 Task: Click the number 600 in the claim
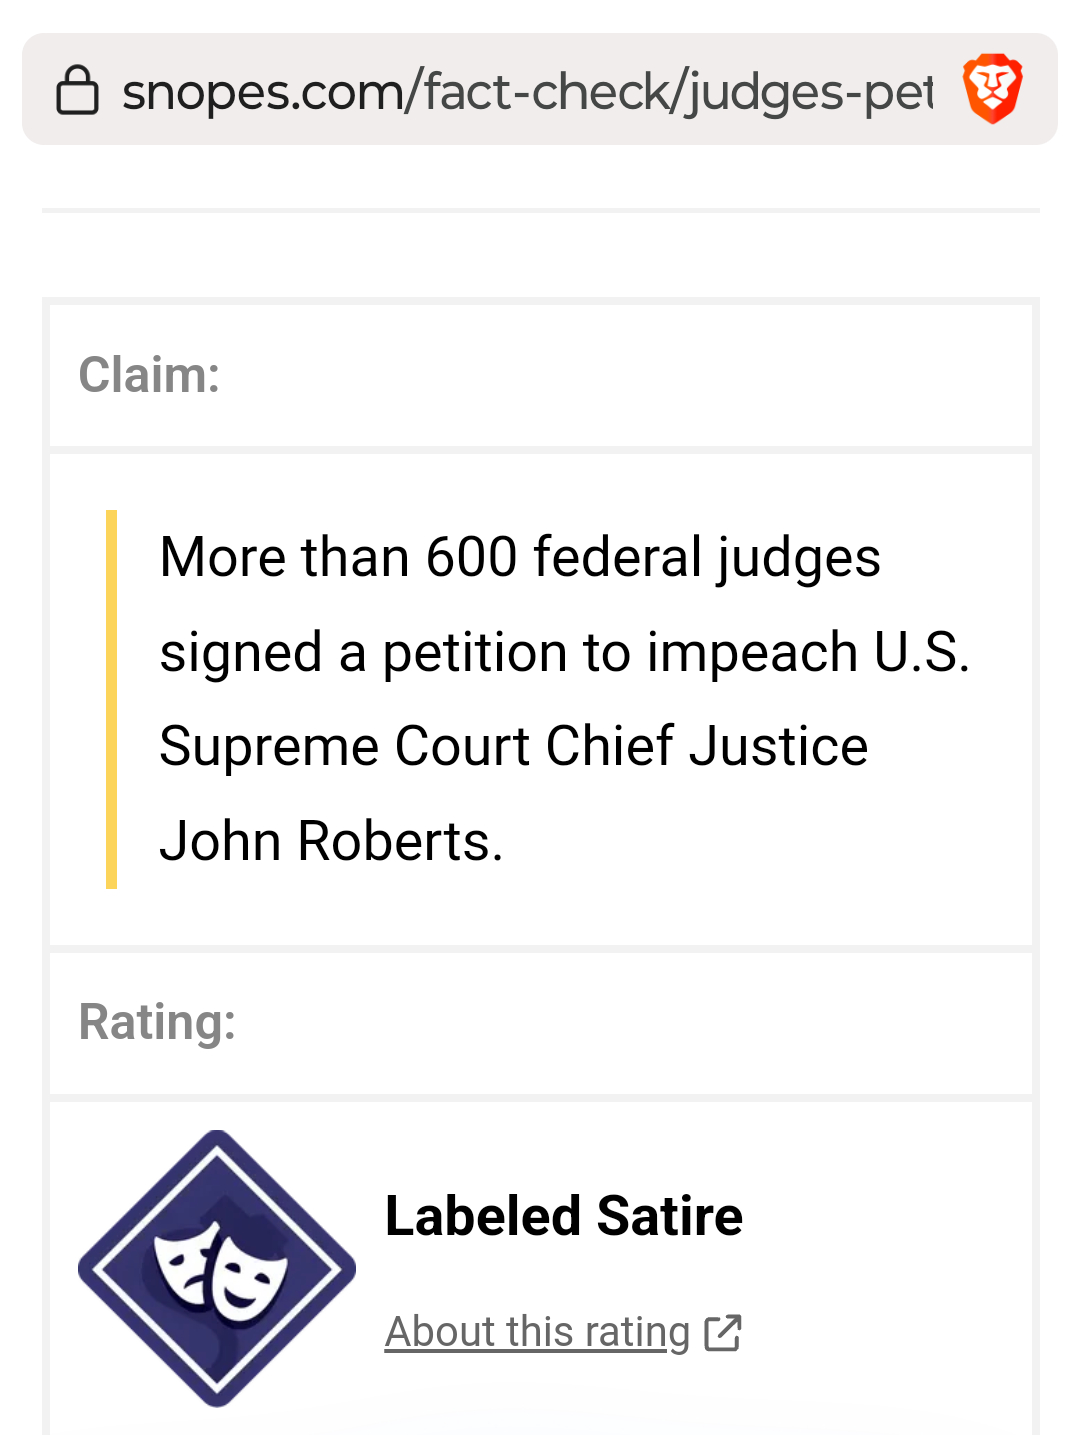(471, 557)
